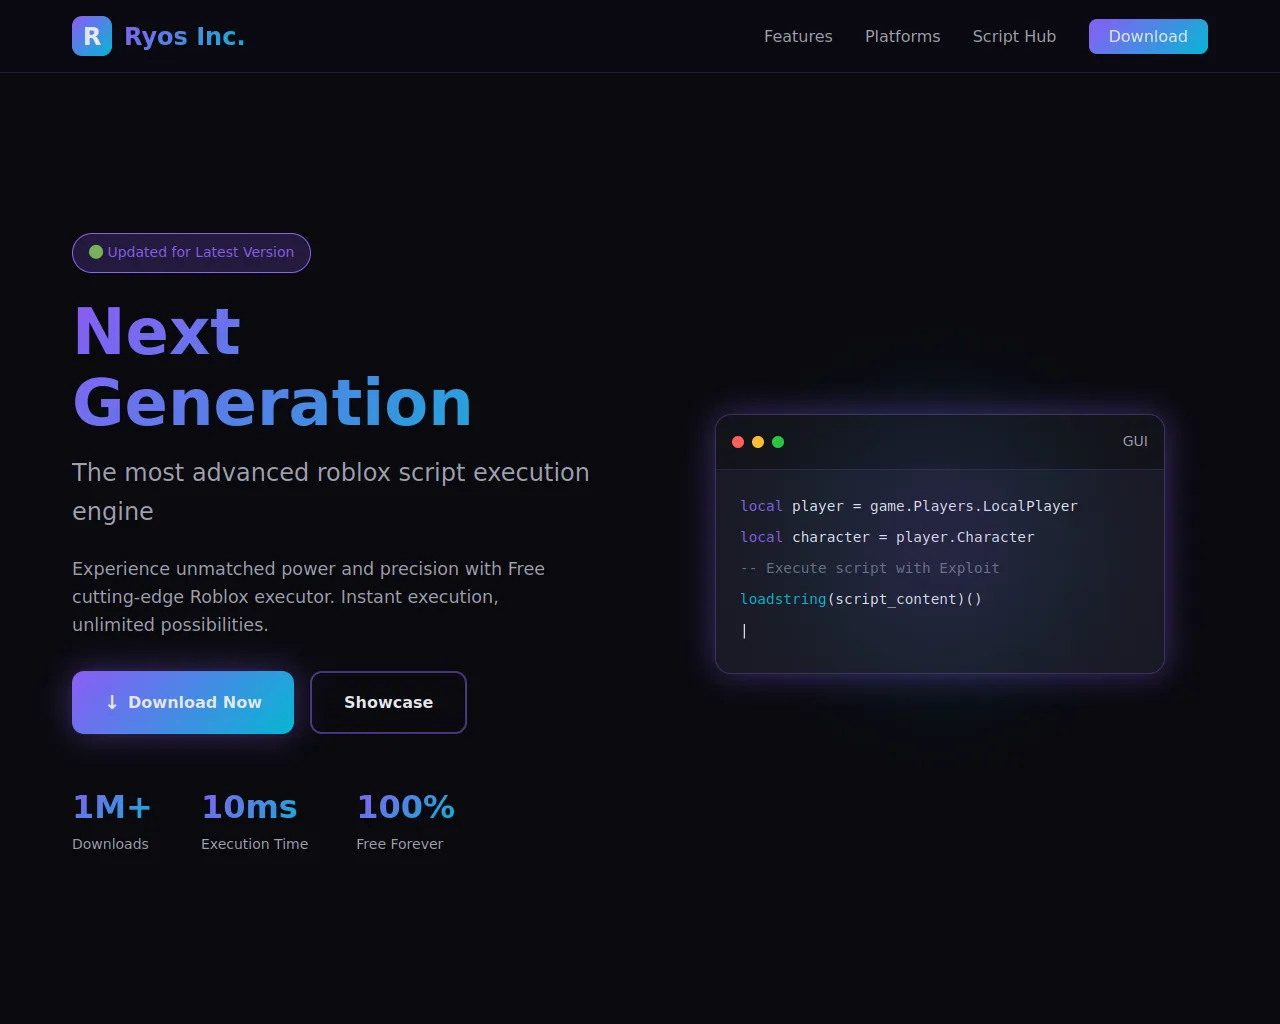Click the Updated for Latest Version badge

tap(191, 253)
